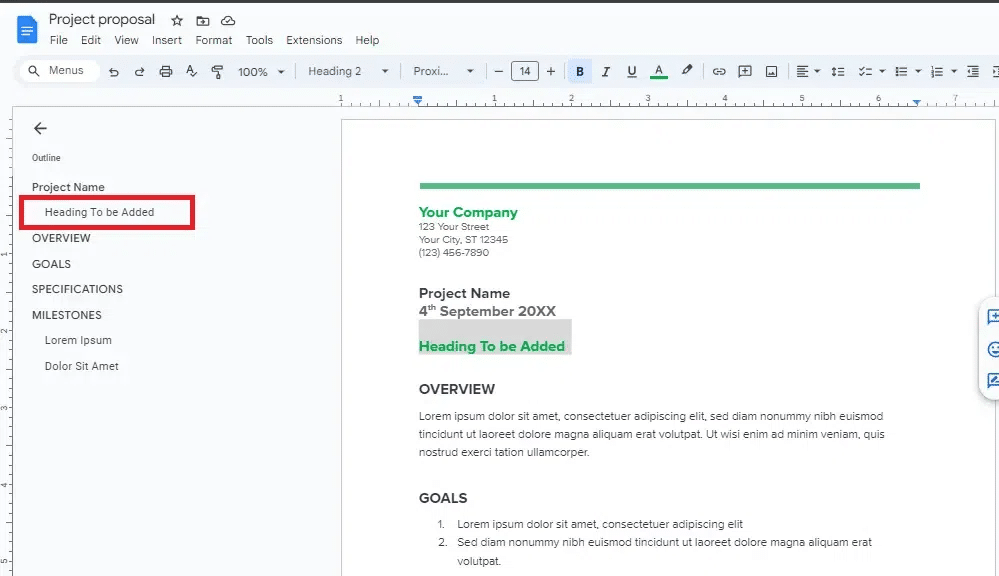Search the Menus box
This screenshot has height=576, width=999.
pyautogui.click(x=60, y=70)
